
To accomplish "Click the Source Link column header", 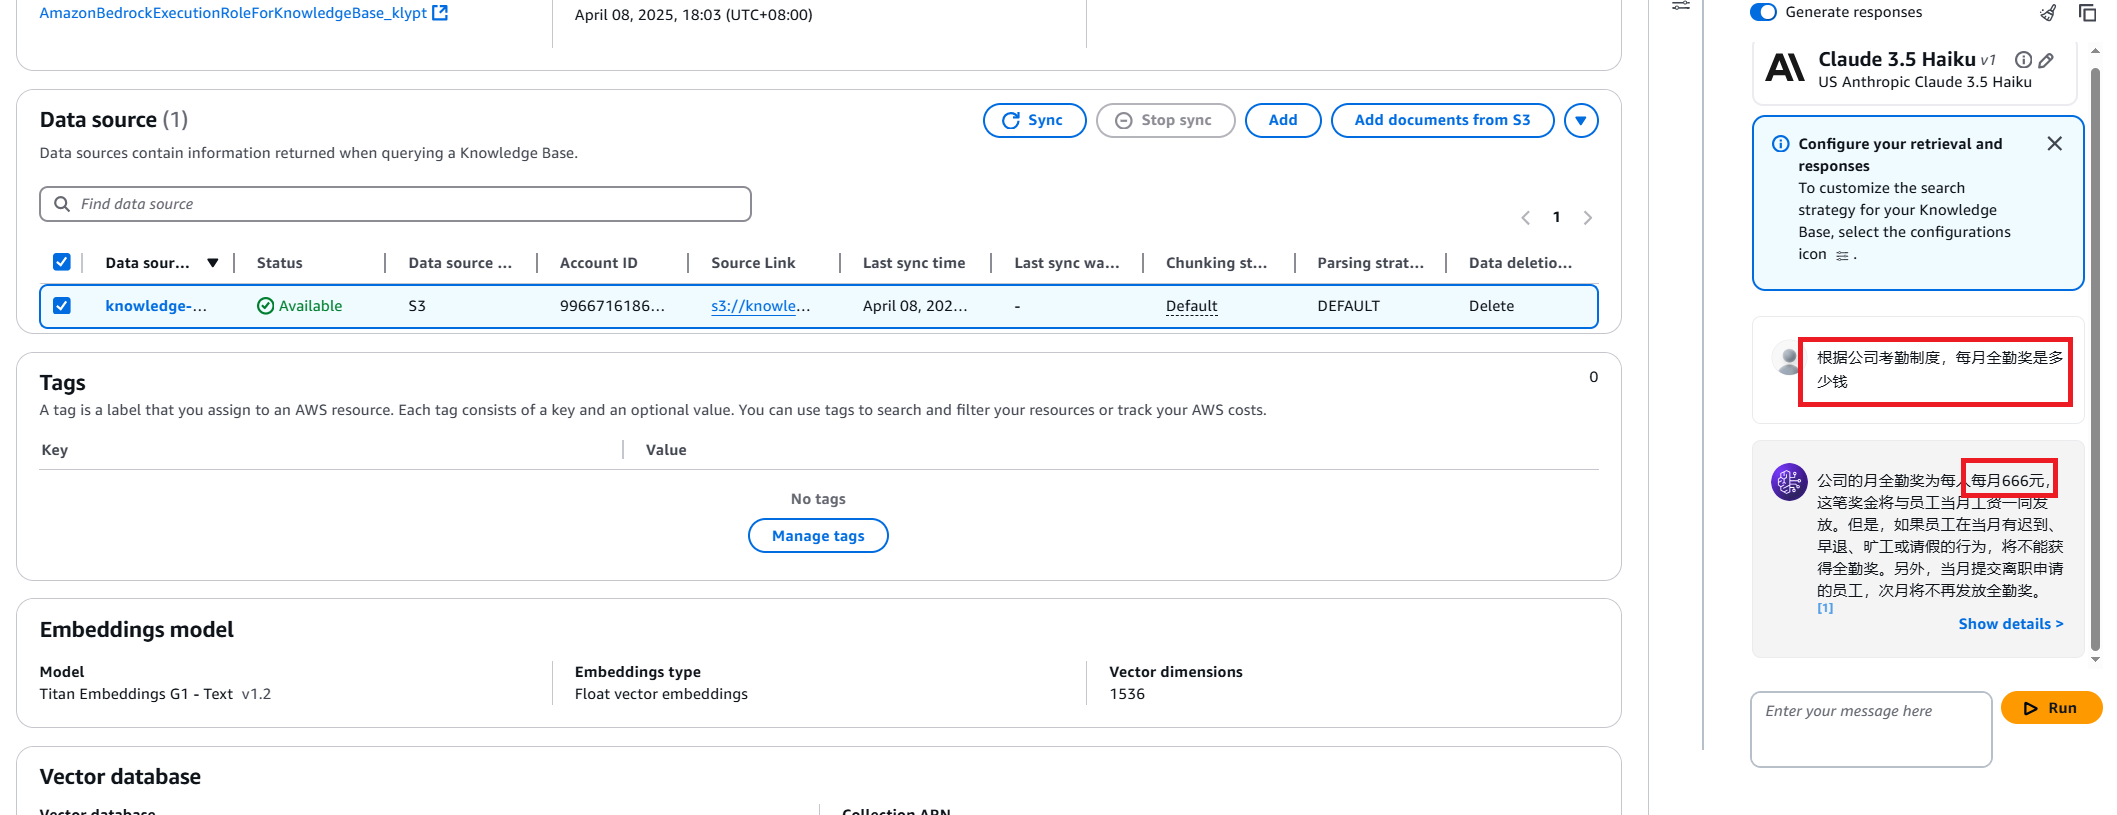I will [753, 263].
